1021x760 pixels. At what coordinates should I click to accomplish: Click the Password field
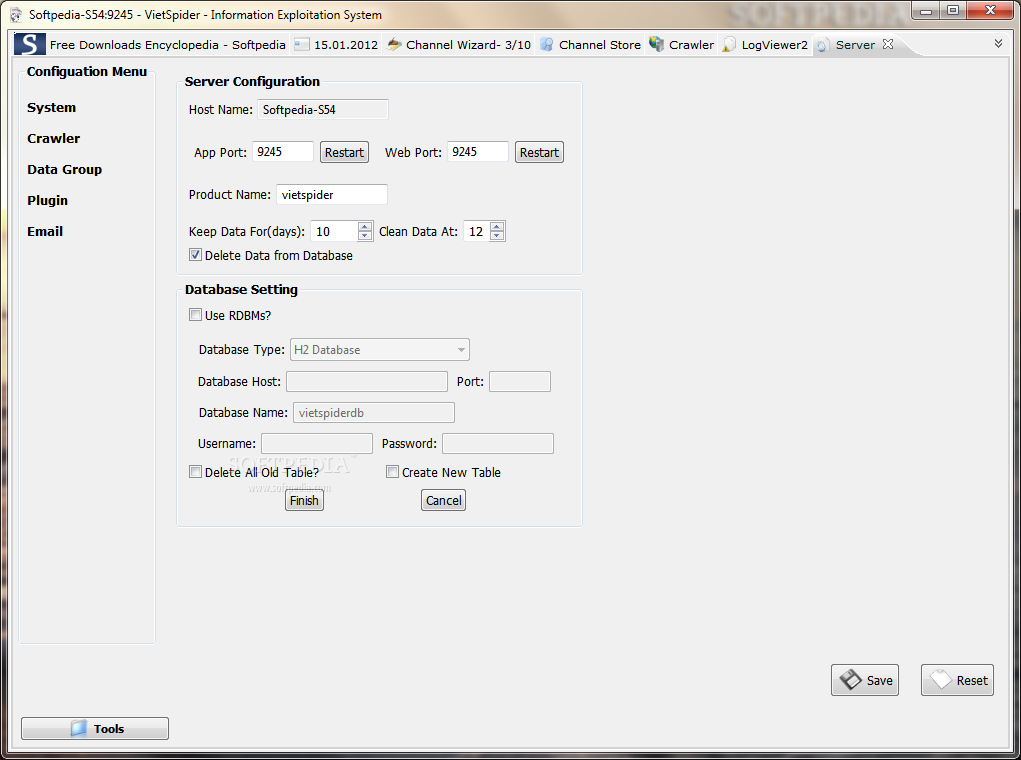click(497, 443)
